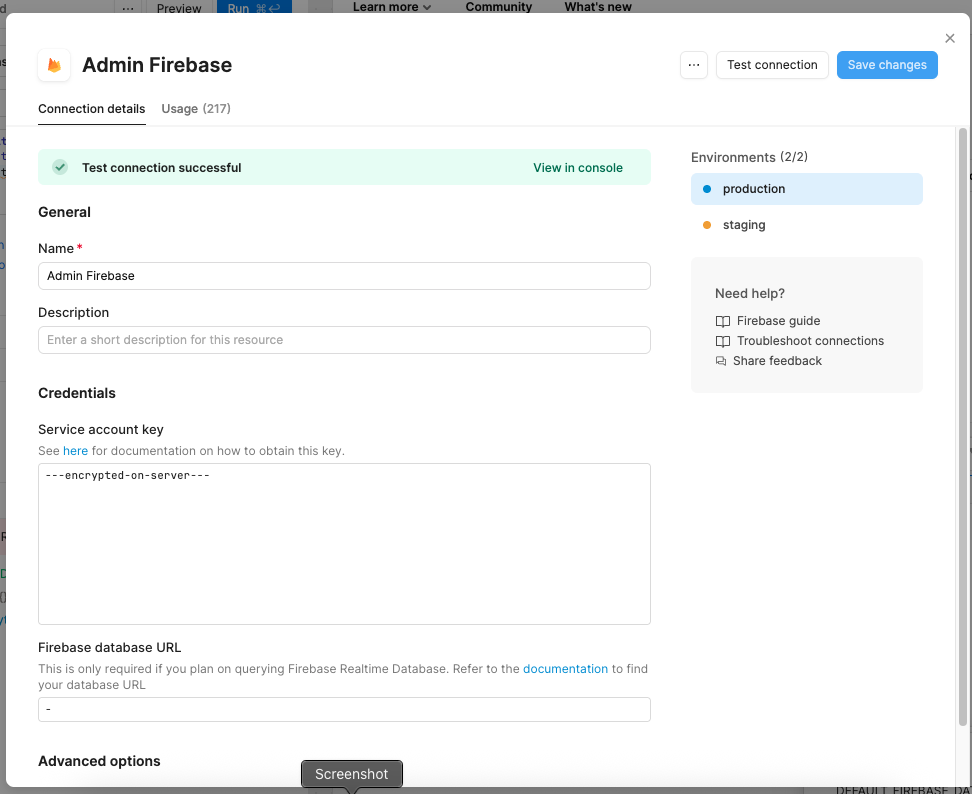The image size is (972, 794).
Task: Open the Share feedback link
Action: [777, 361]
